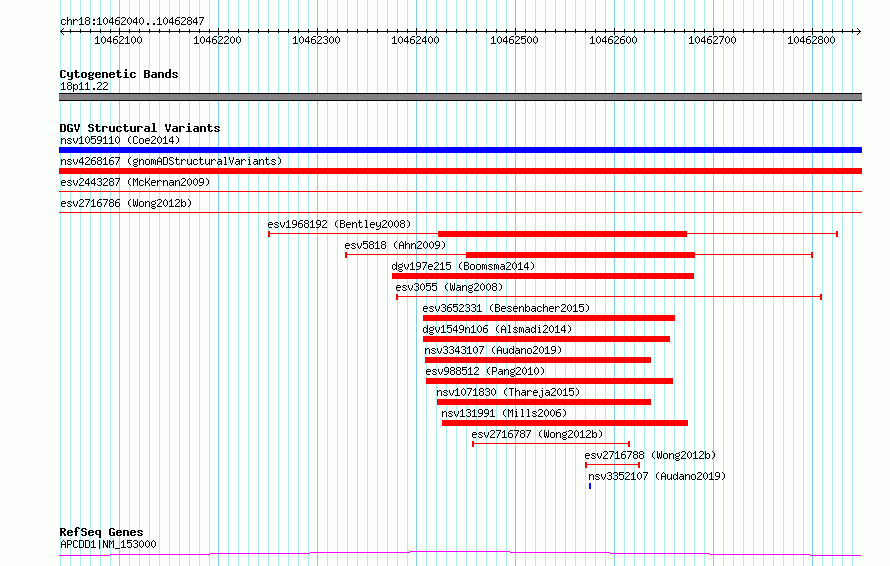Viewport: 890px width, 566px height.
Task: Click ruler position 10462600
Action: coord(614,40)
